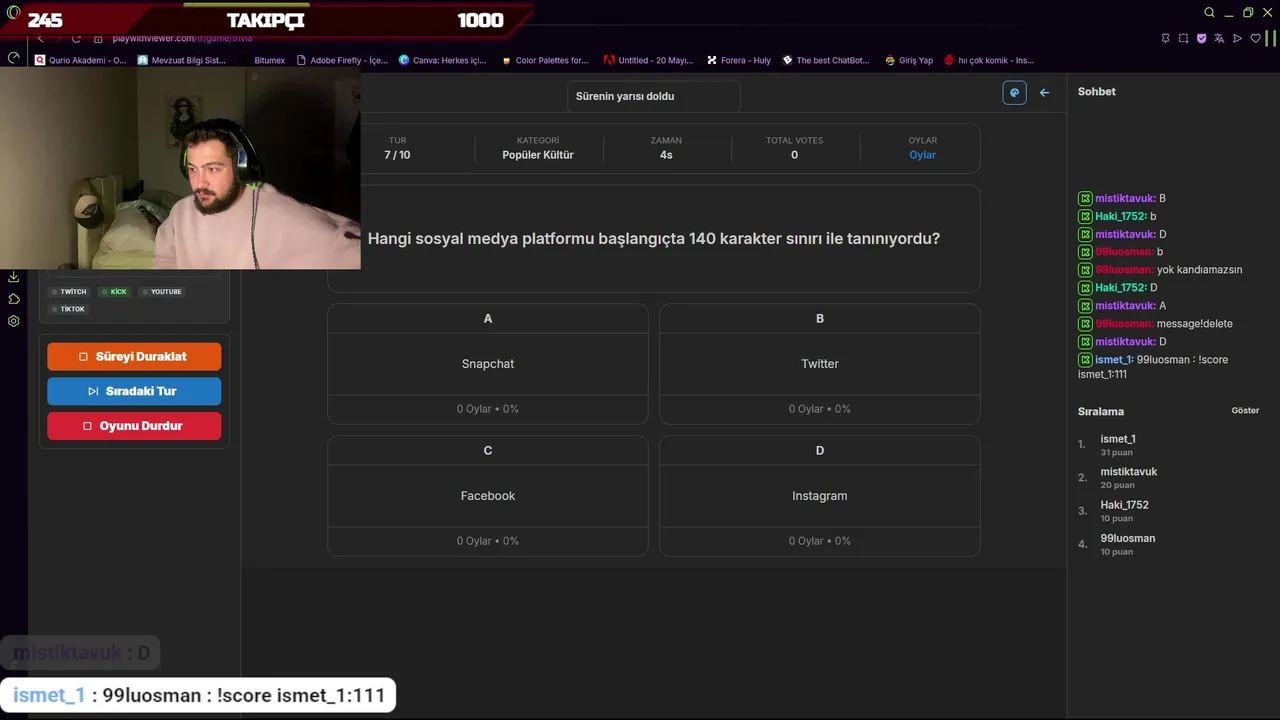
Task: Click the Opera logo icon at top left
Action: click(x=13, y=13)
